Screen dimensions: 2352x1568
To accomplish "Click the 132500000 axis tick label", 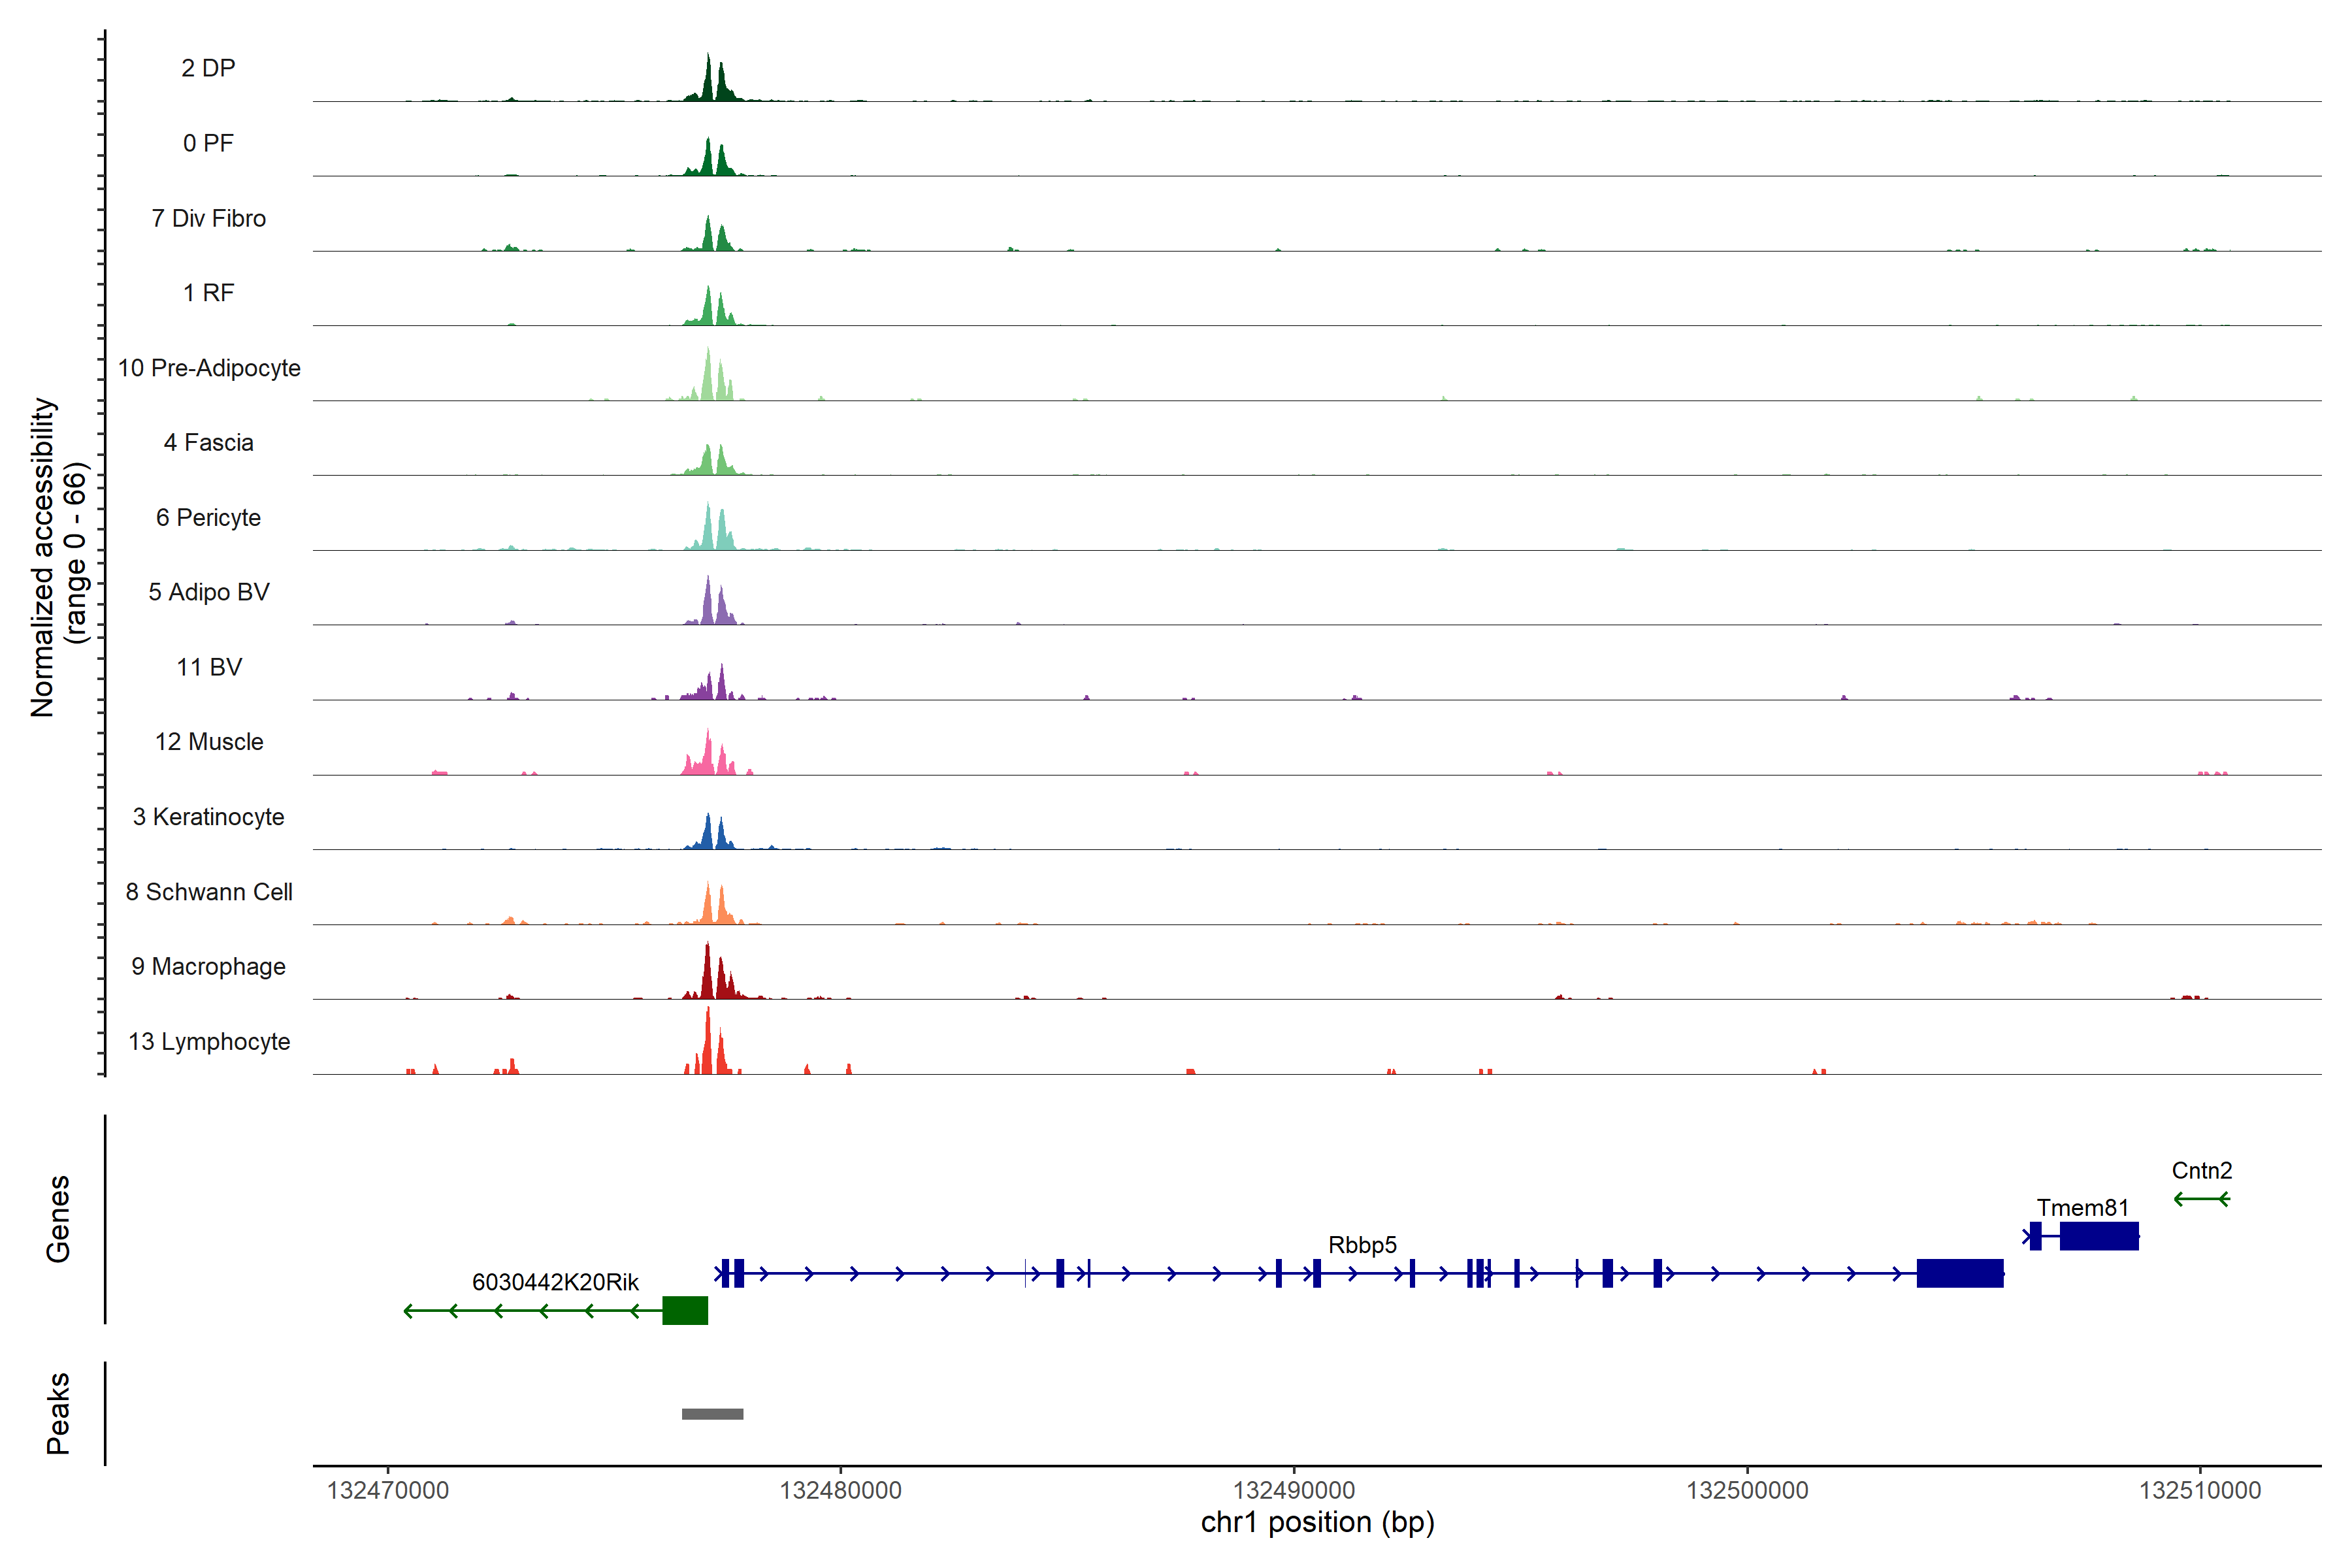I will point(1747,1490).
